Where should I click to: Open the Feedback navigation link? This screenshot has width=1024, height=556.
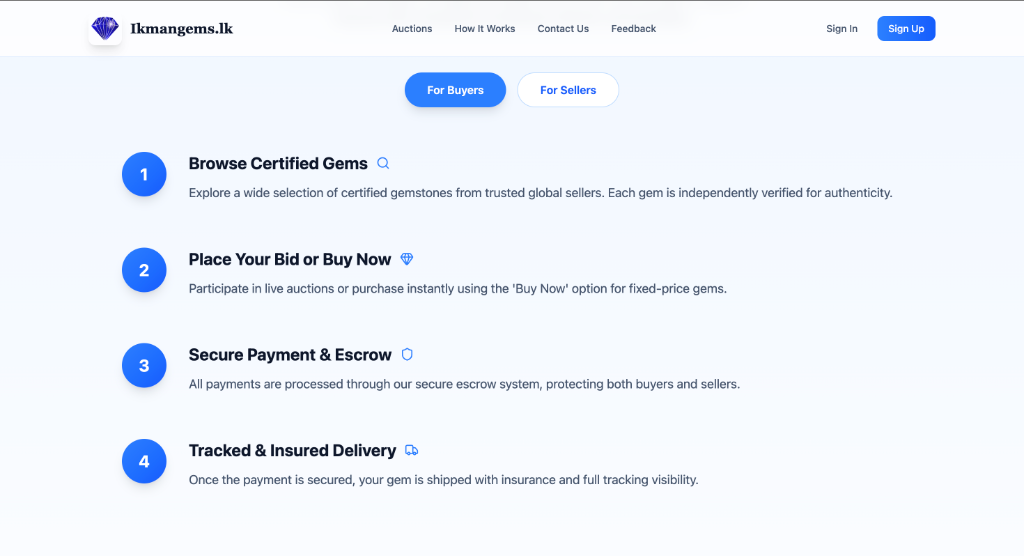634,29
